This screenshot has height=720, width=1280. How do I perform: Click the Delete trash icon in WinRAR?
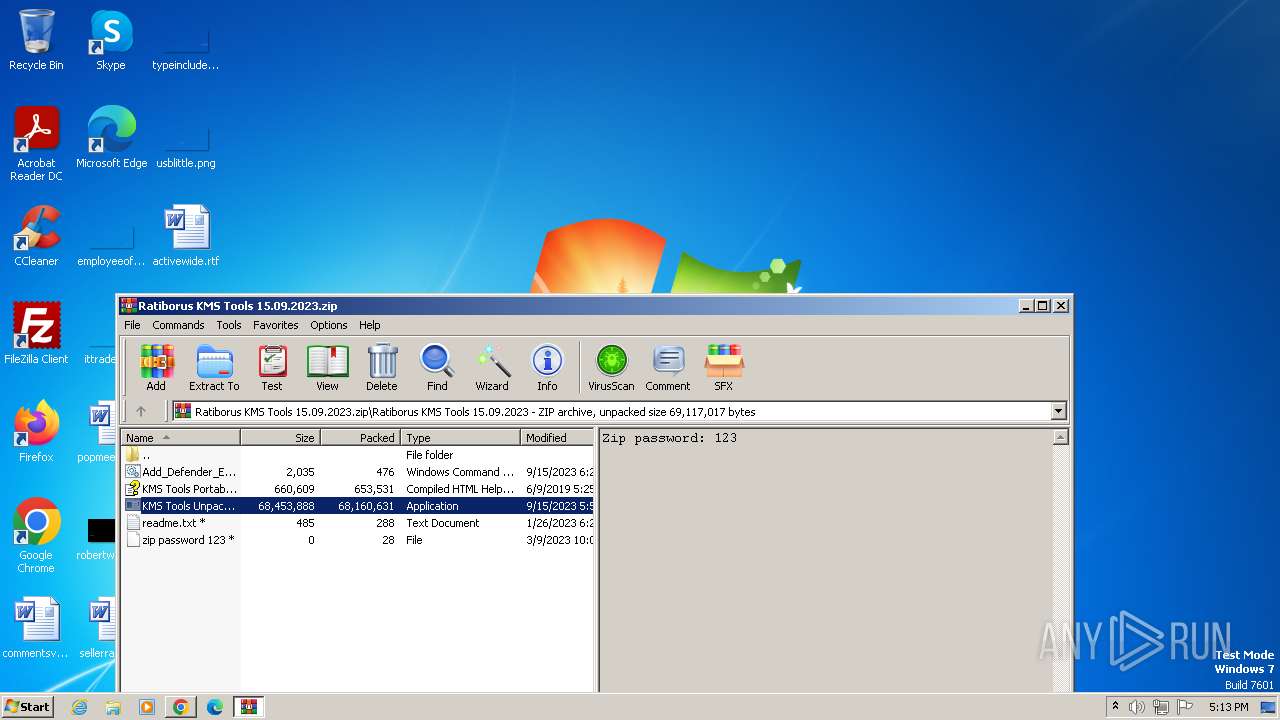pyautogui.click(x=381, y=367)
